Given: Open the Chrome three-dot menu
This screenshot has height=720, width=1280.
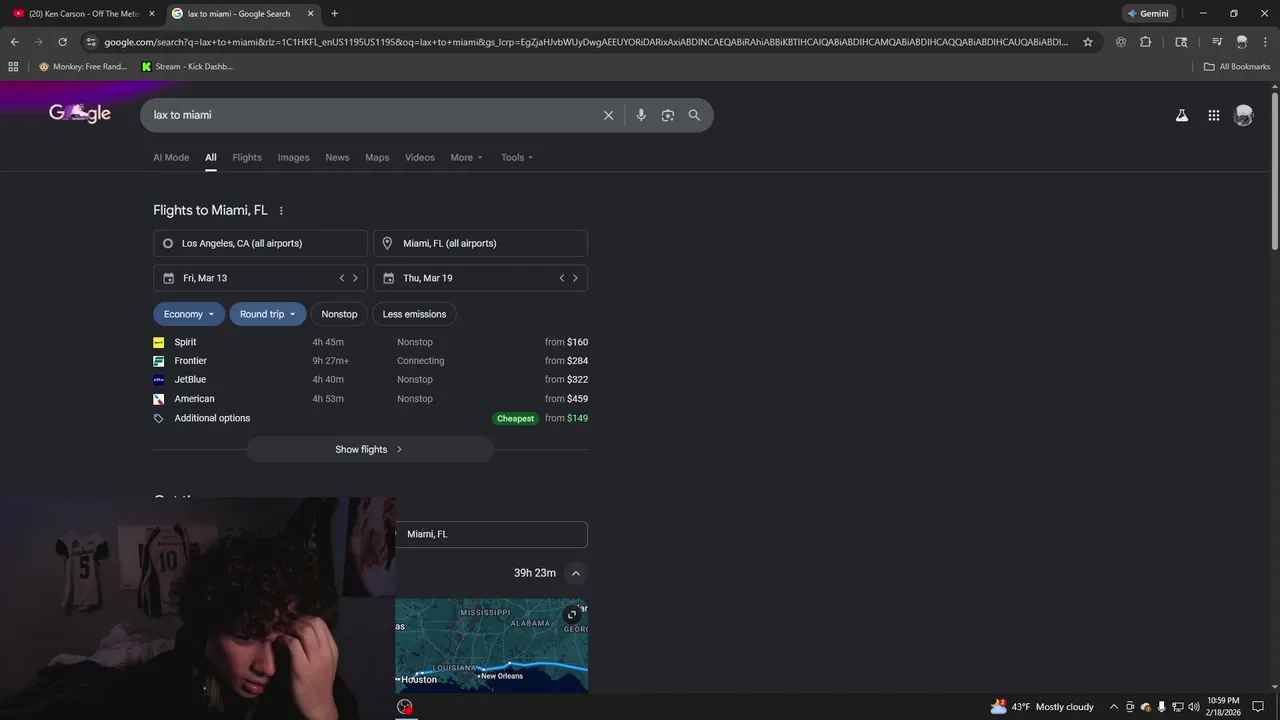Looking at the screenshot, I should click(x=1265, y=42).
